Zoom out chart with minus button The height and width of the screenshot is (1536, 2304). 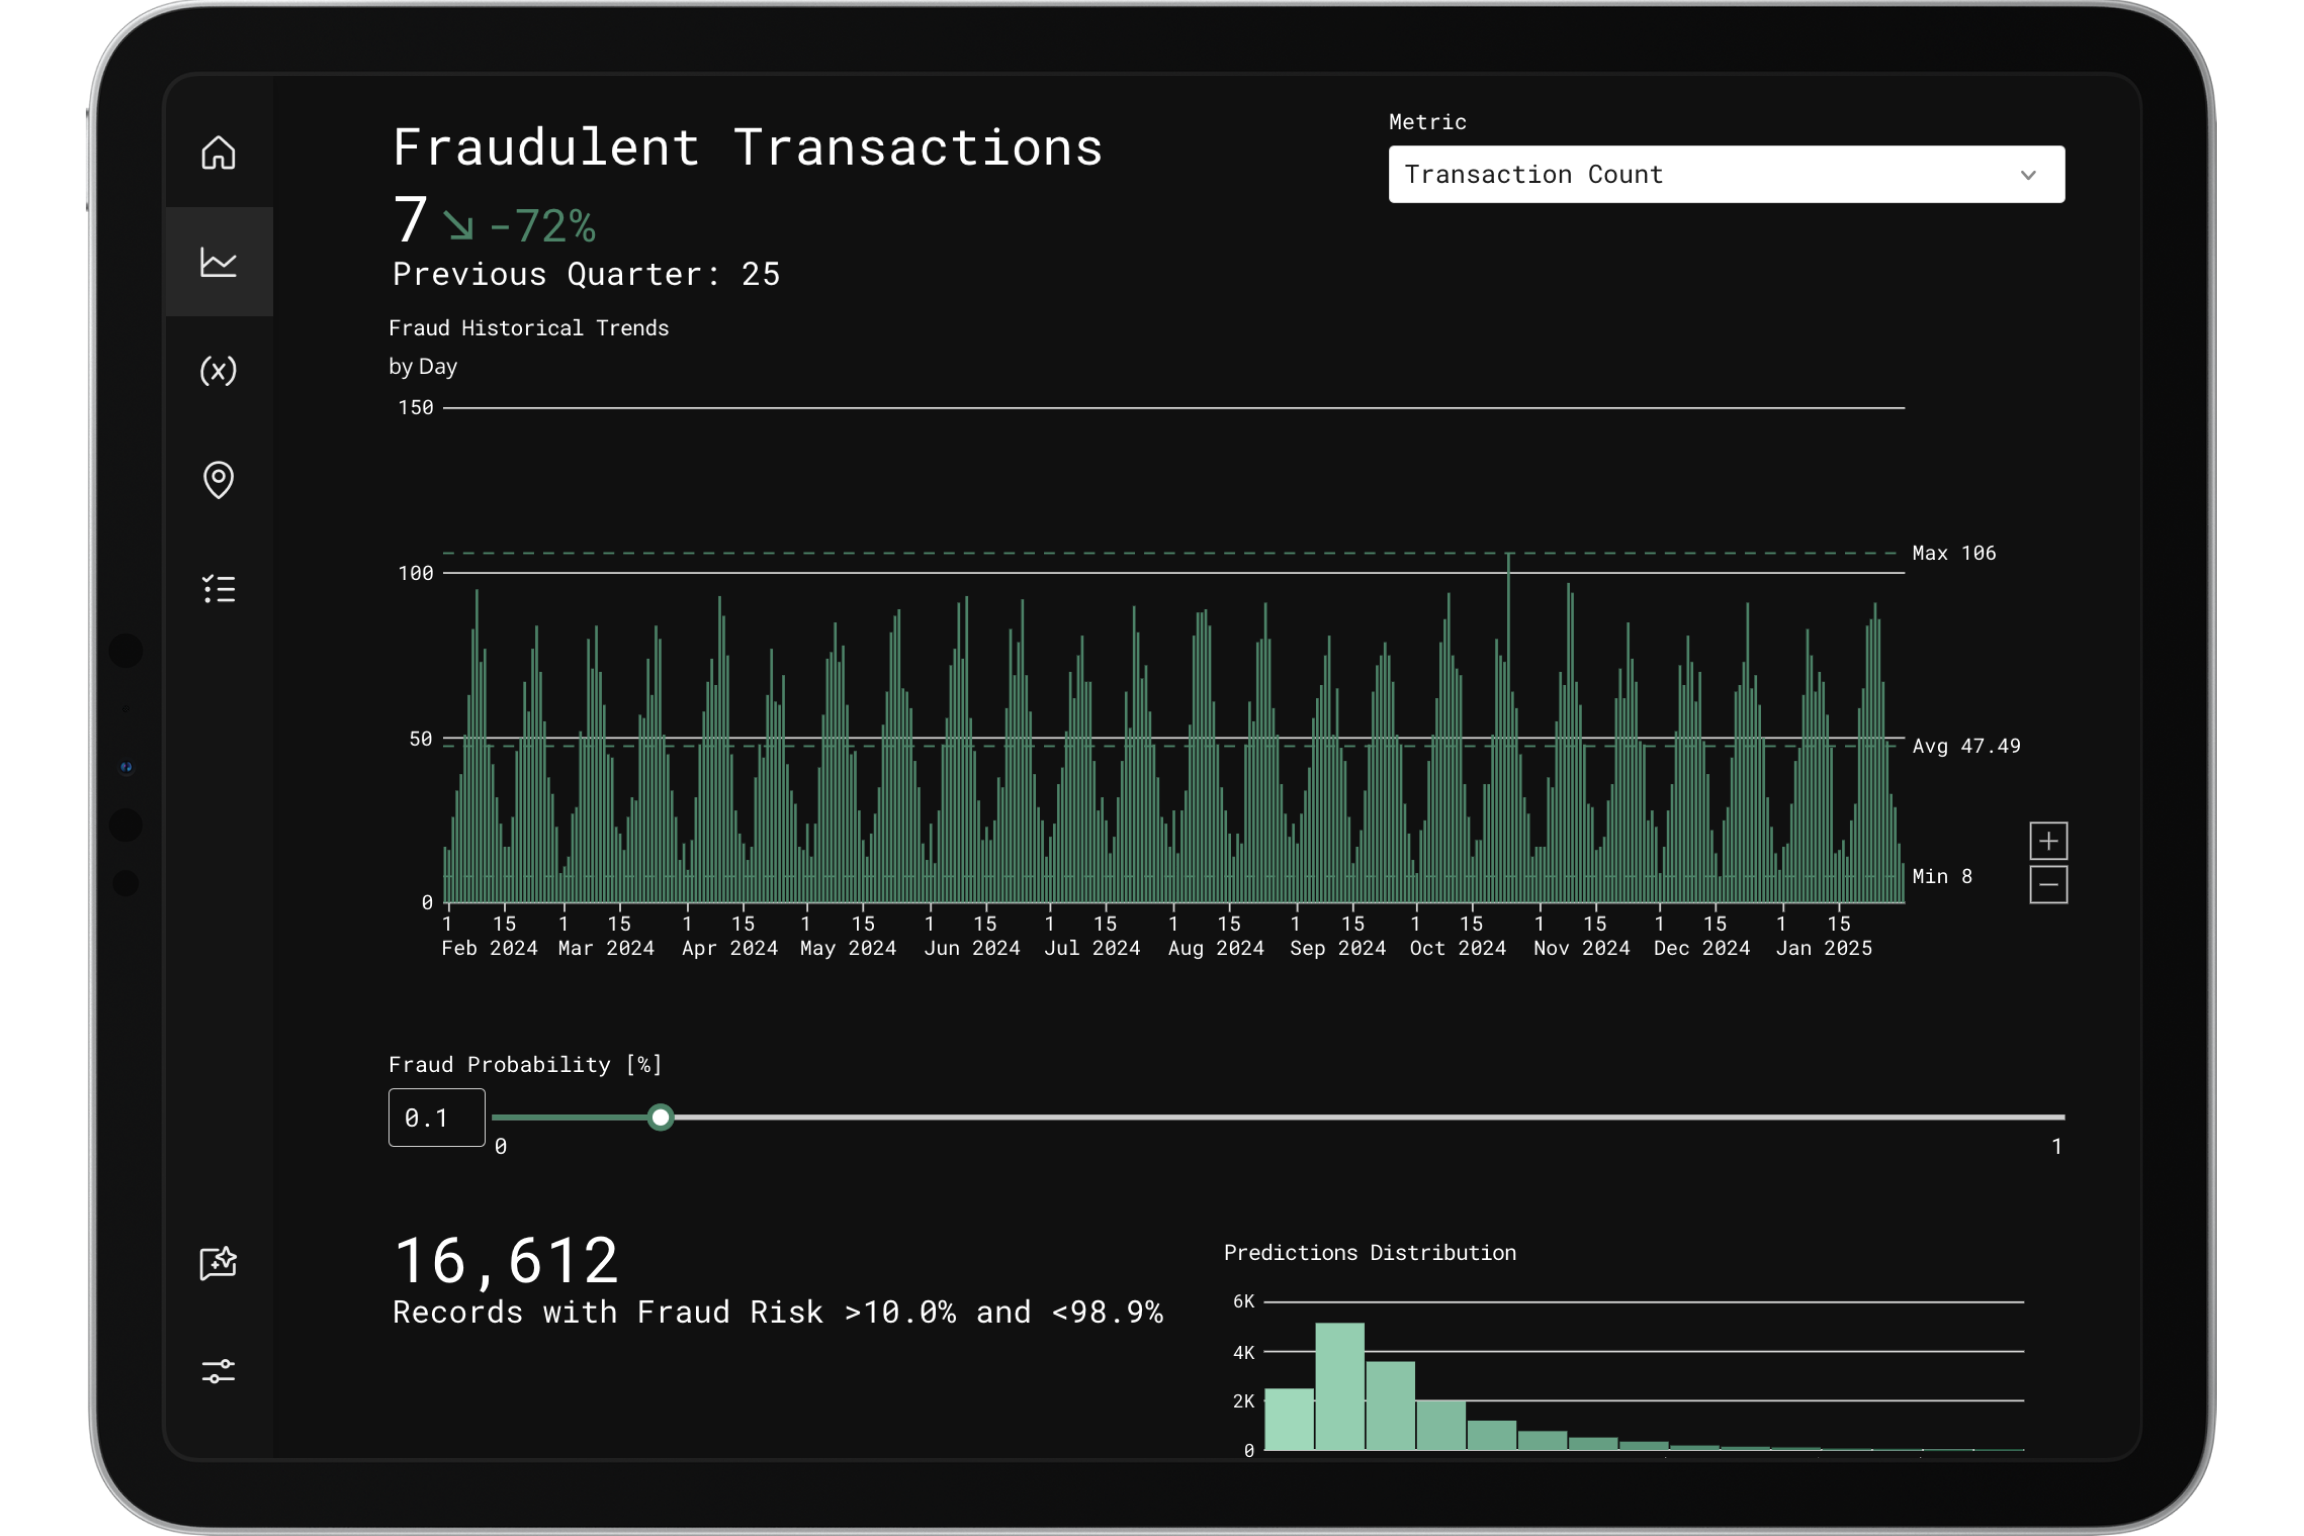2048,885
